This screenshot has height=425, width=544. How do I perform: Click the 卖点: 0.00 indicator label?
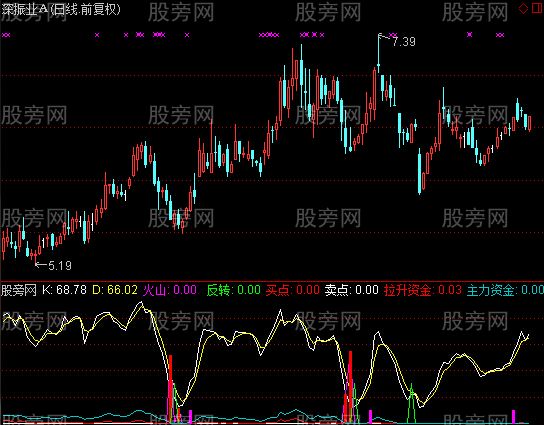click(351, 290)
